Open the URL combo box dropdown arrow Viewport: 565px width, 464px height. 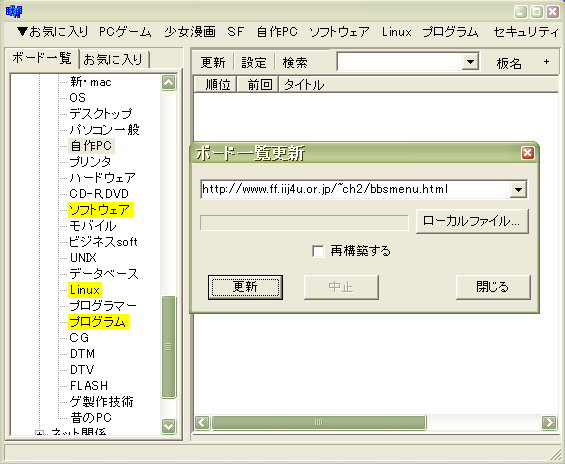(x=518, y=189)
